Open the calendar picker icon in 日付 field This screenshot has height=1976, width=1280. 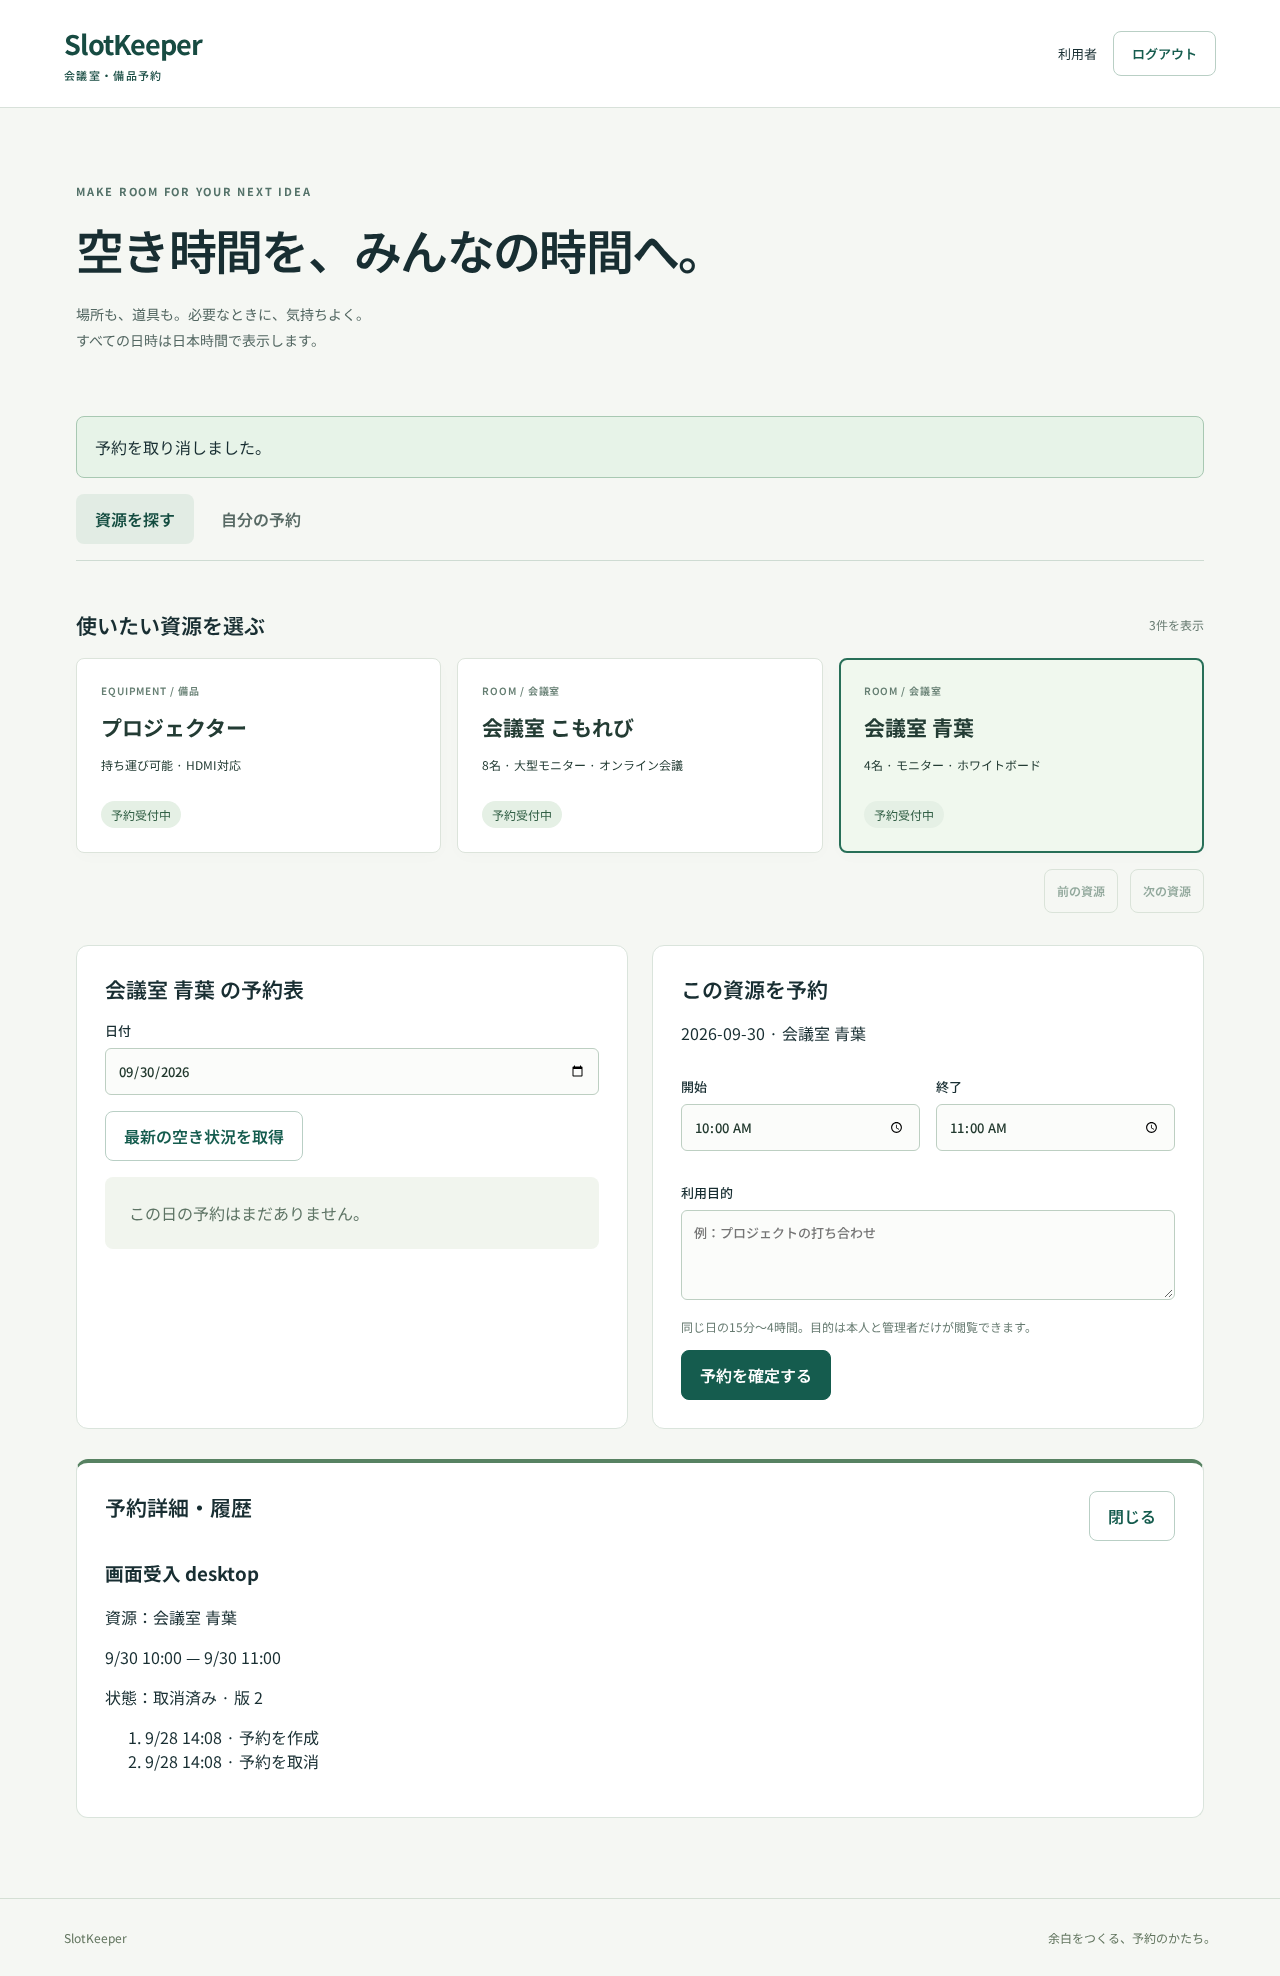point(577,1072)
